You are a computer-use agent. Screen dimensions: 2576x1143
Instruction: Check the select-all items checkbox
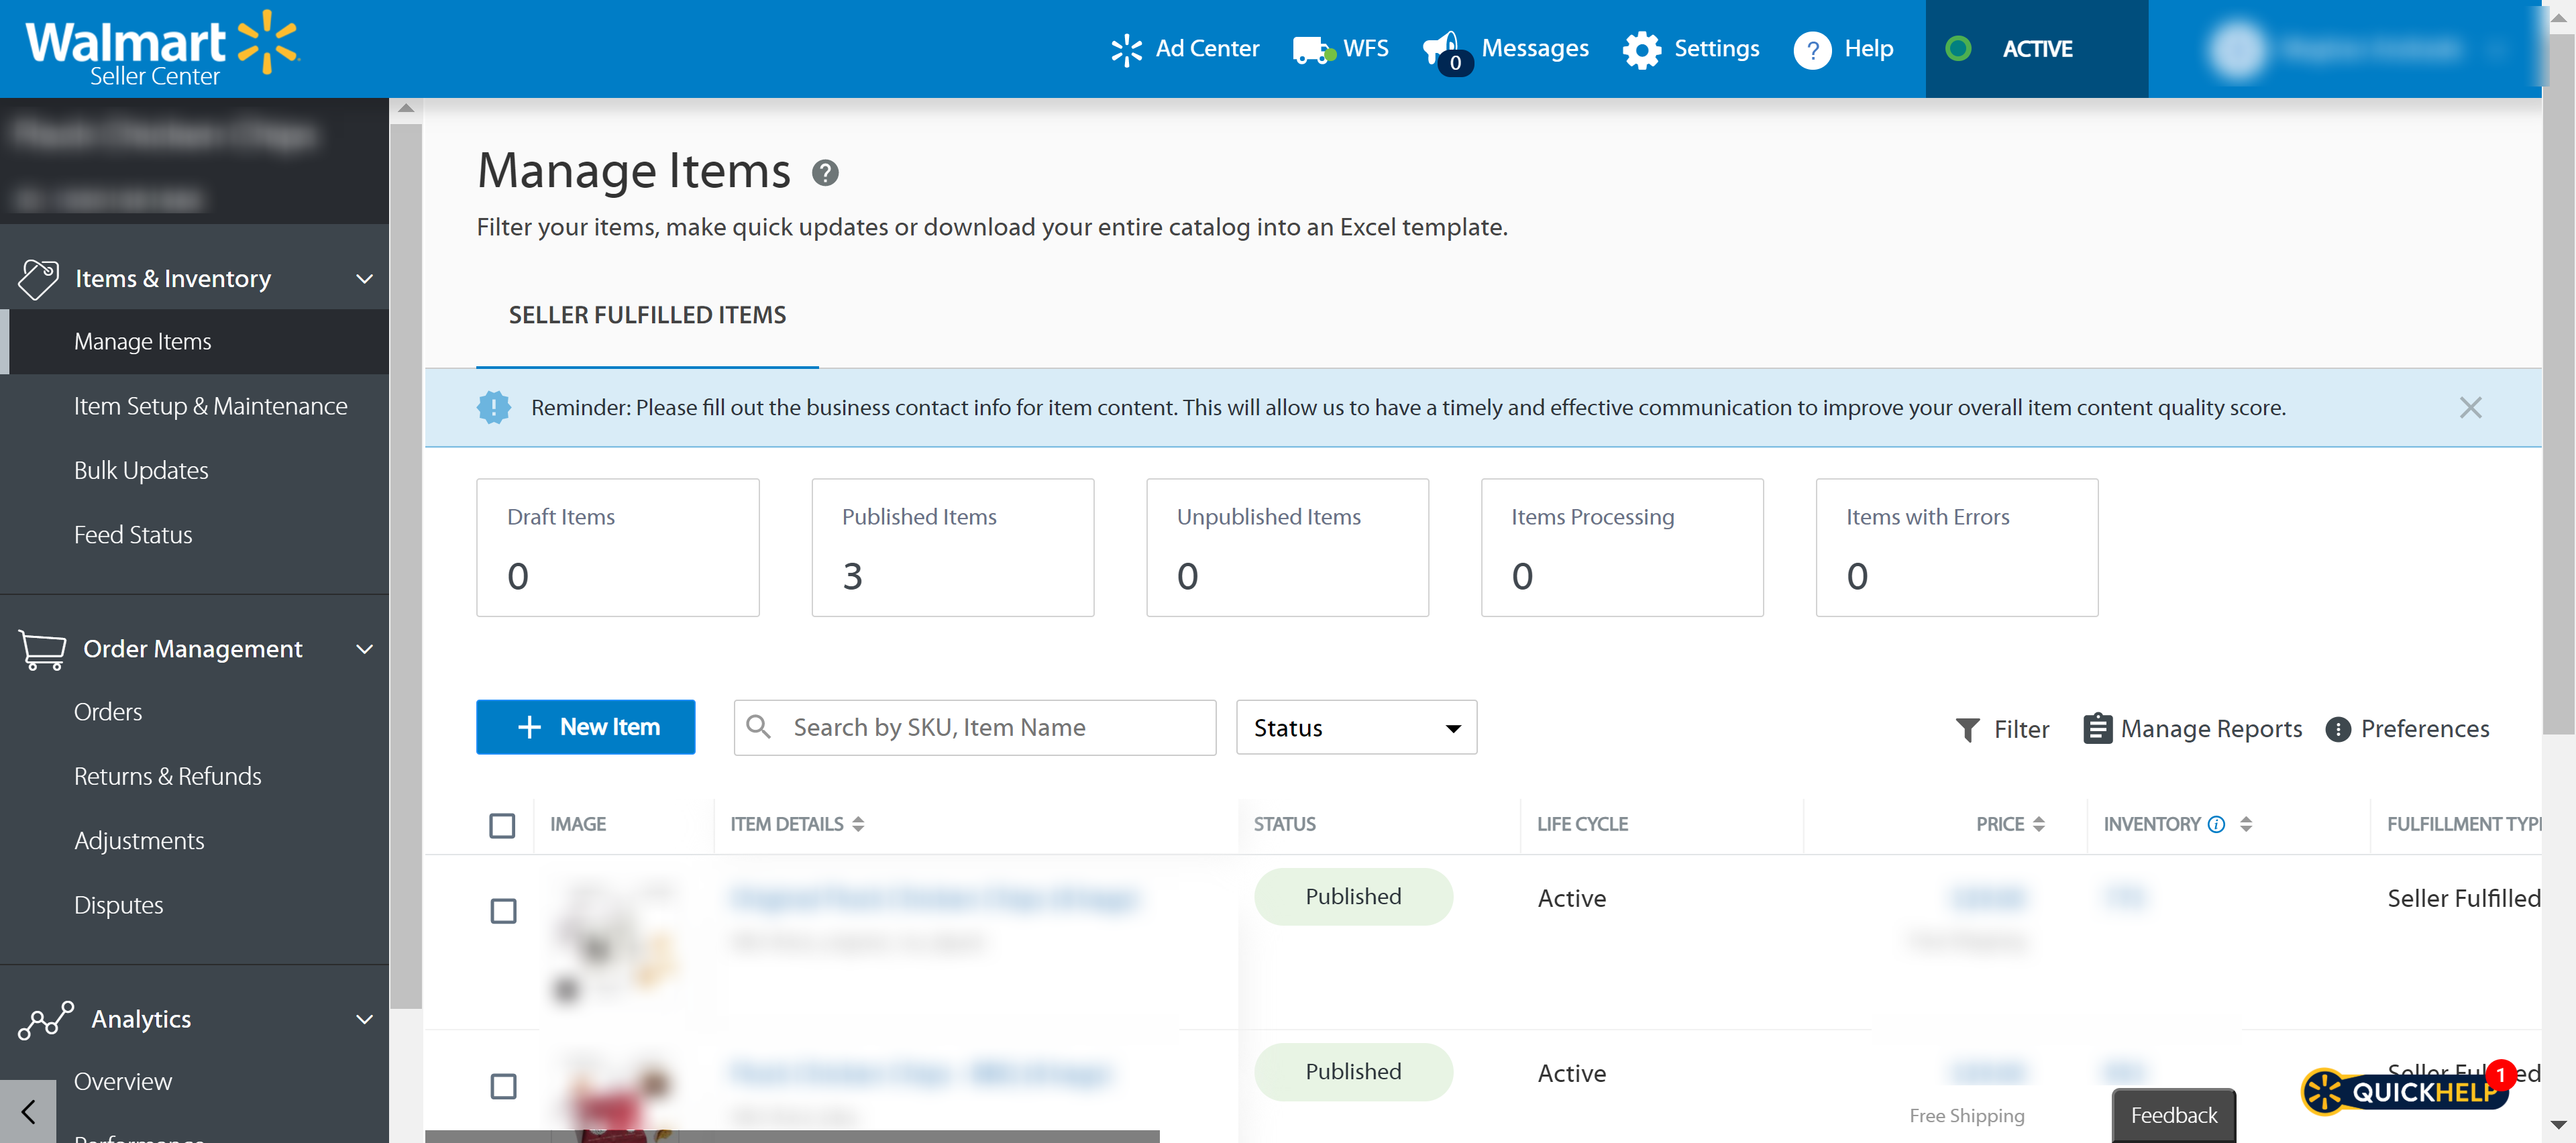[x=502, y=825]
